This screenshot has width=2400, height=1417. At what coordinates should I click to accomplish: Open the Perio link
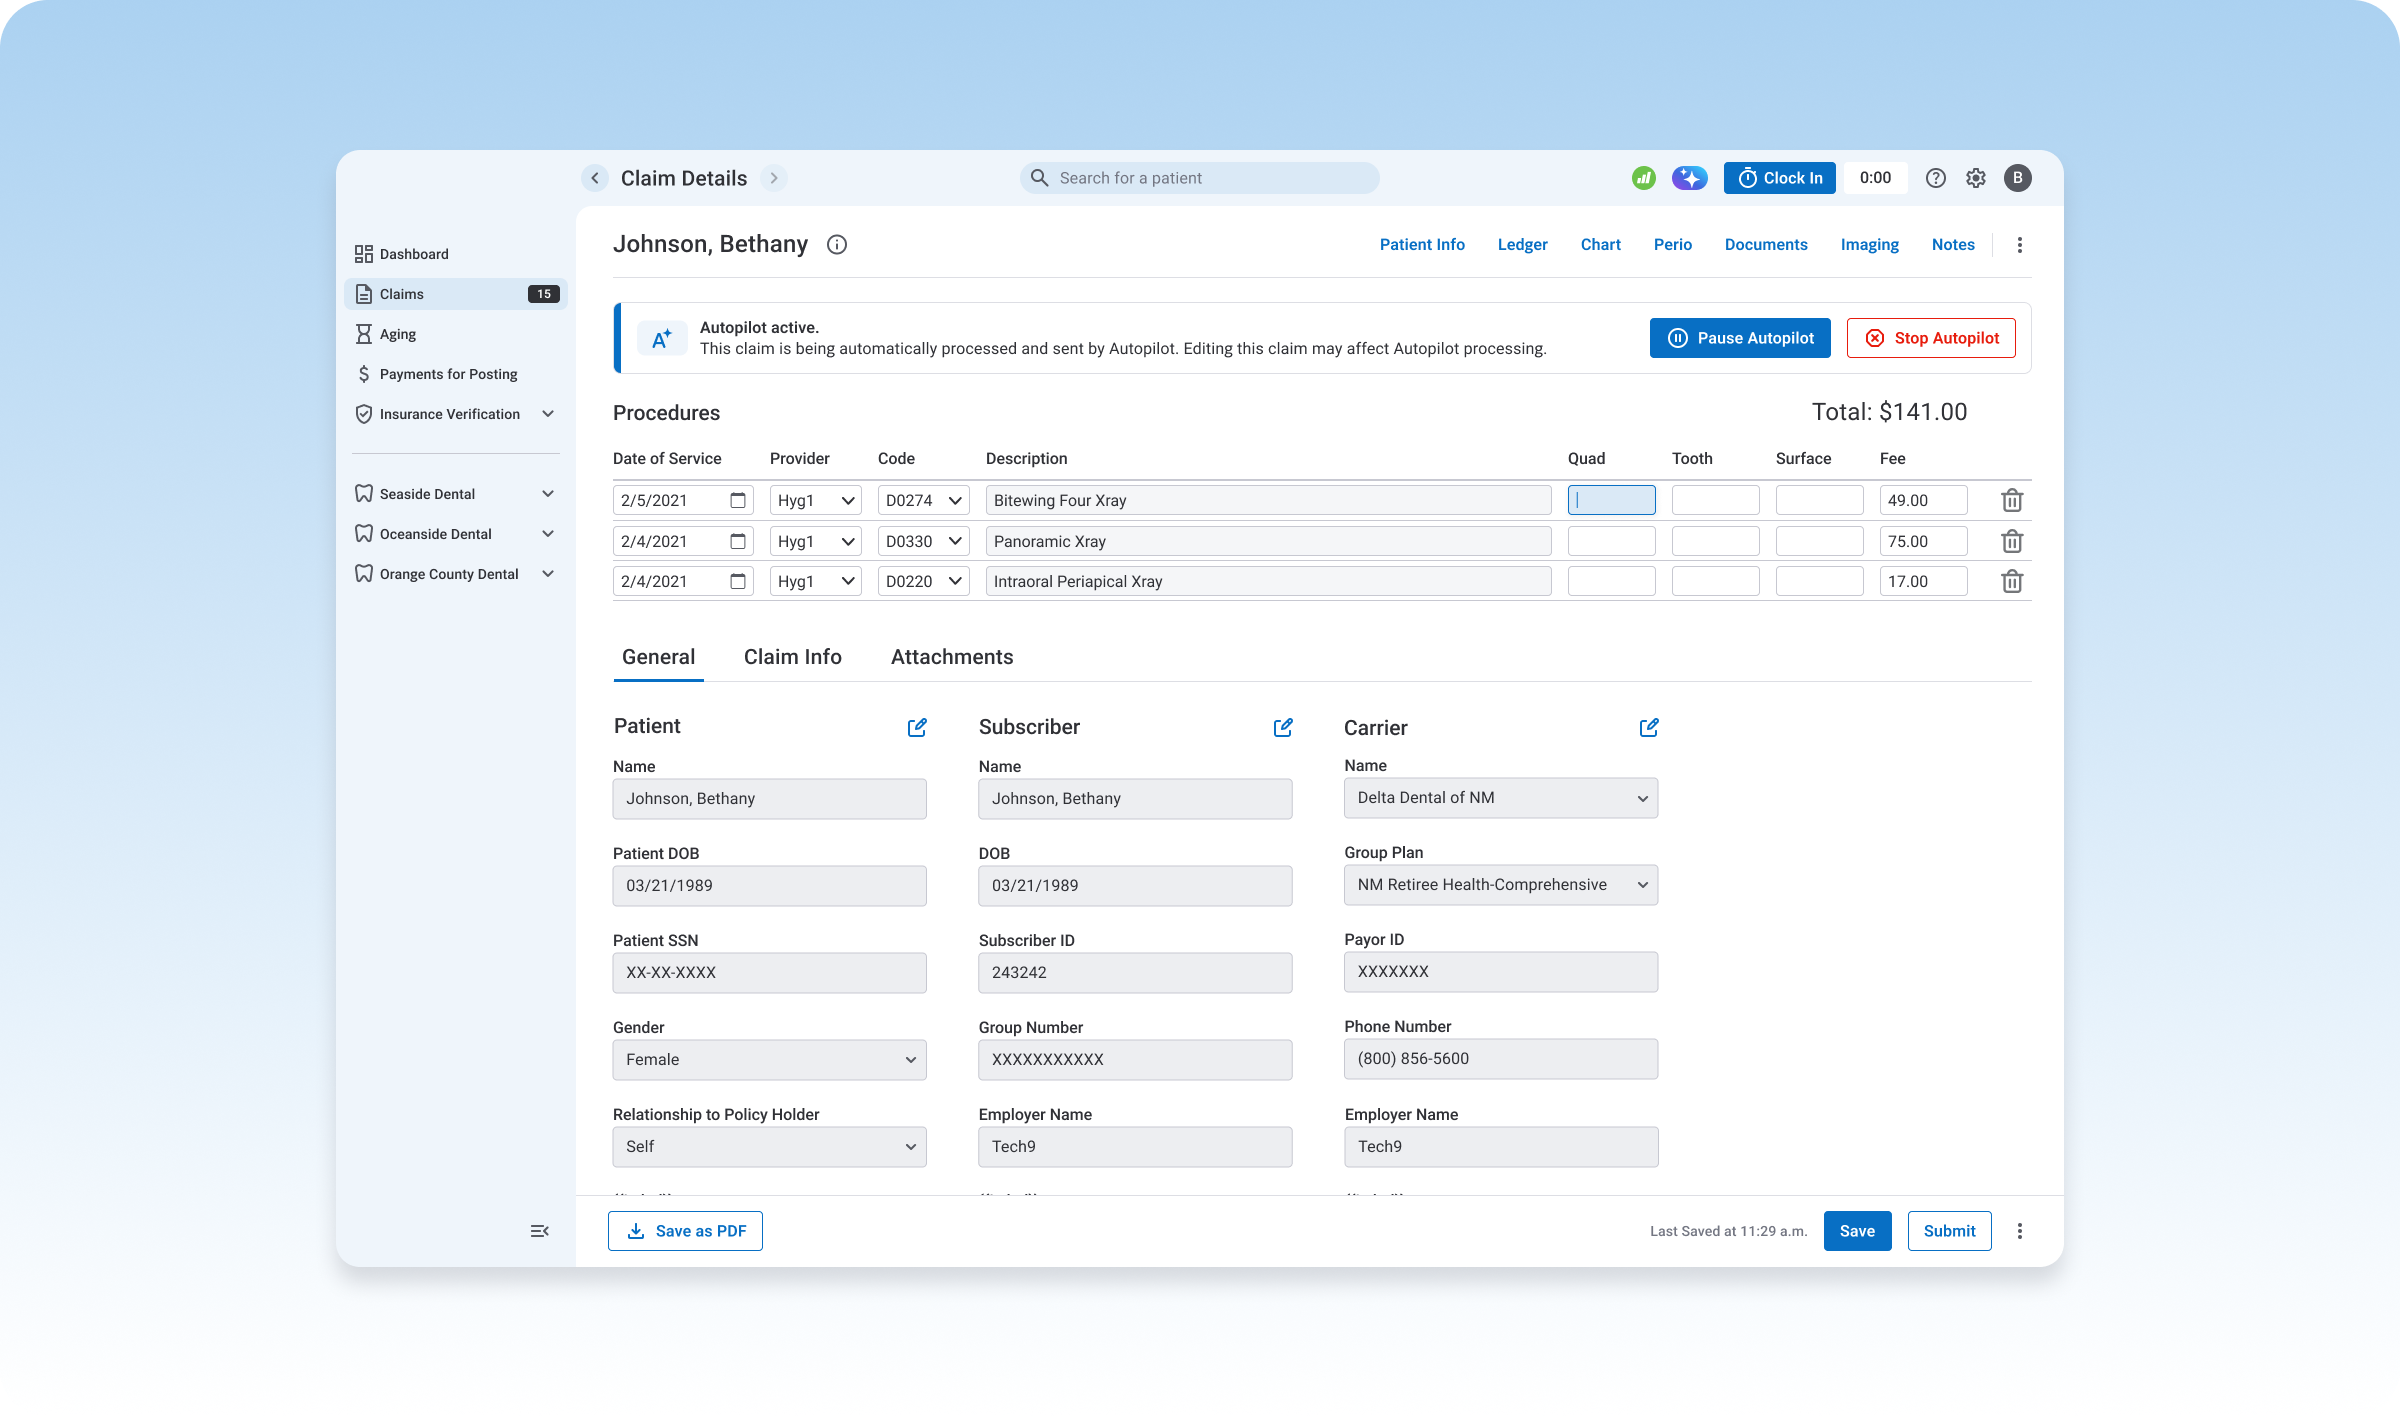[1673, 245]
